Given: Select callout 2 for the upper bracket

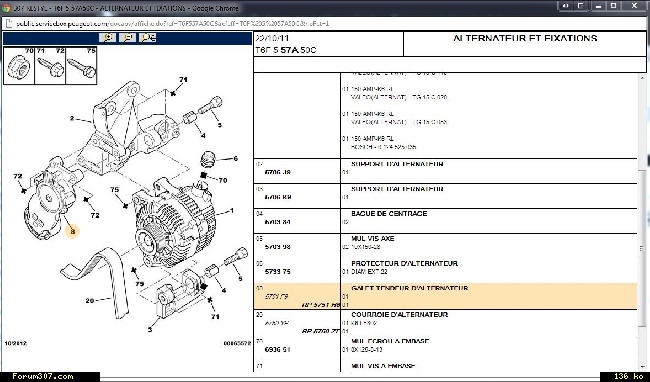Looking at the screenshot, I should 72,118.
